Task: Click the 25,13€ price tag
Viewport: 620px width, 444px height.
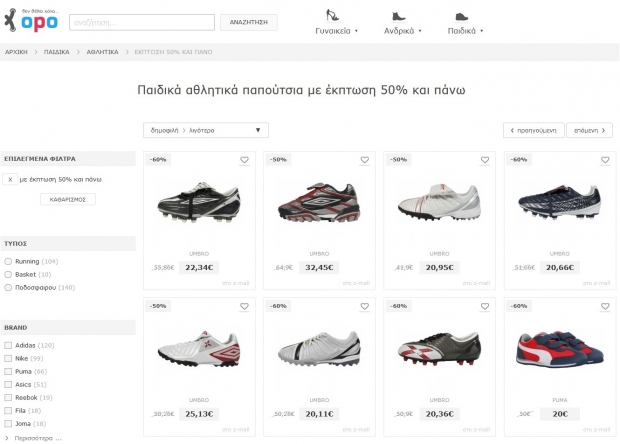Action: [x=199, y=414]
